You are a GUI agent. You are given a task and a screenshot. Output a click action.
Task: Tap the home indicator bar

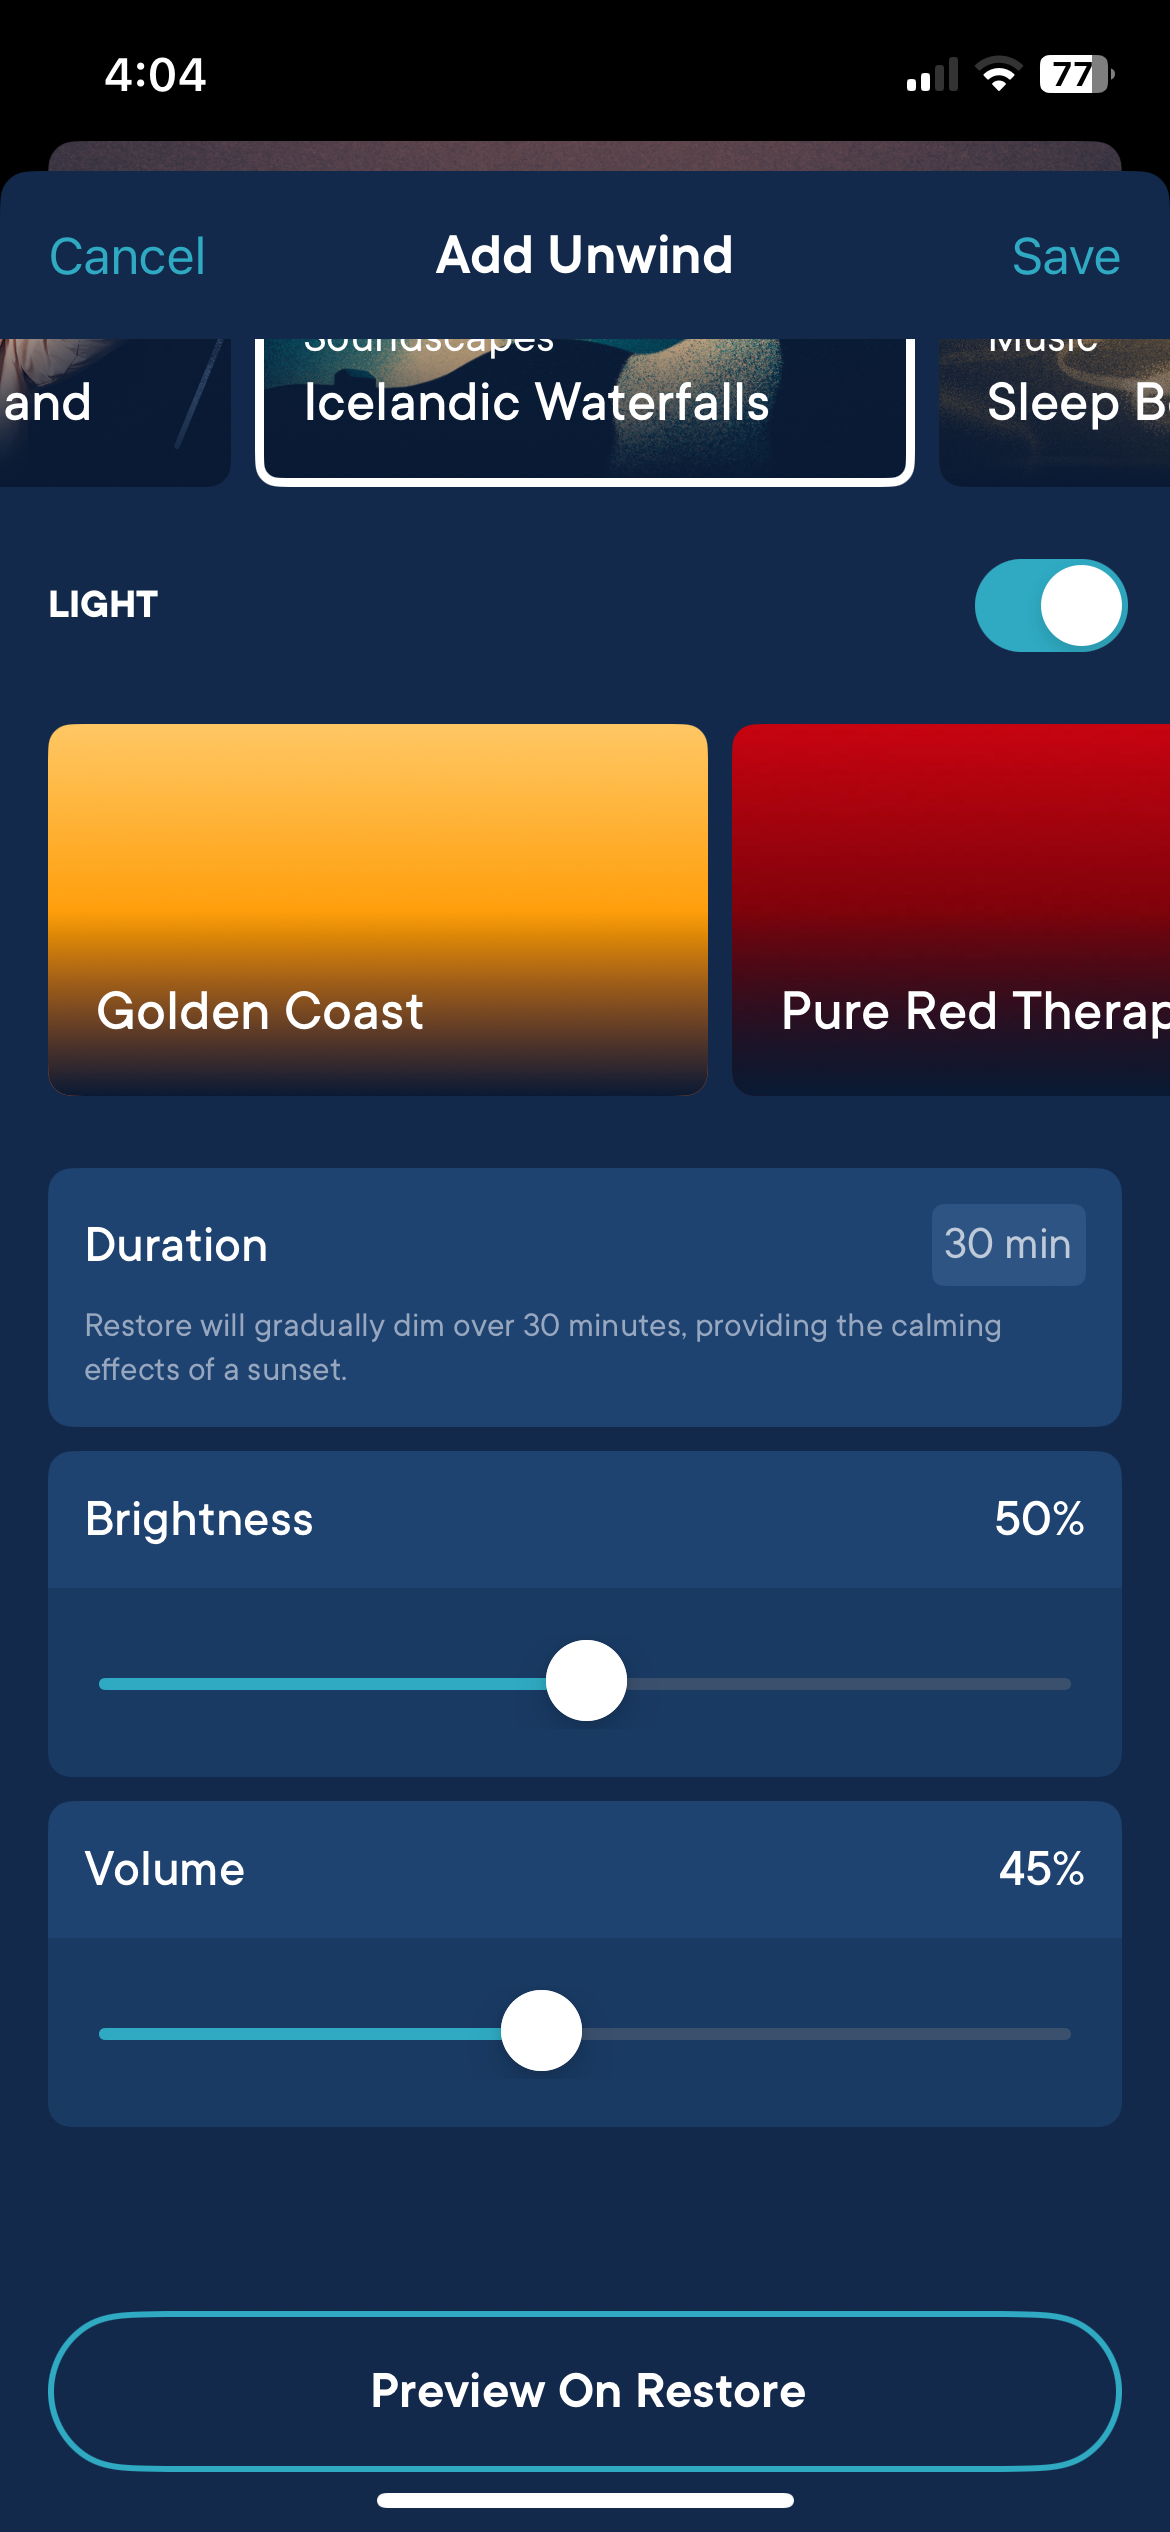pos(585,2500)
